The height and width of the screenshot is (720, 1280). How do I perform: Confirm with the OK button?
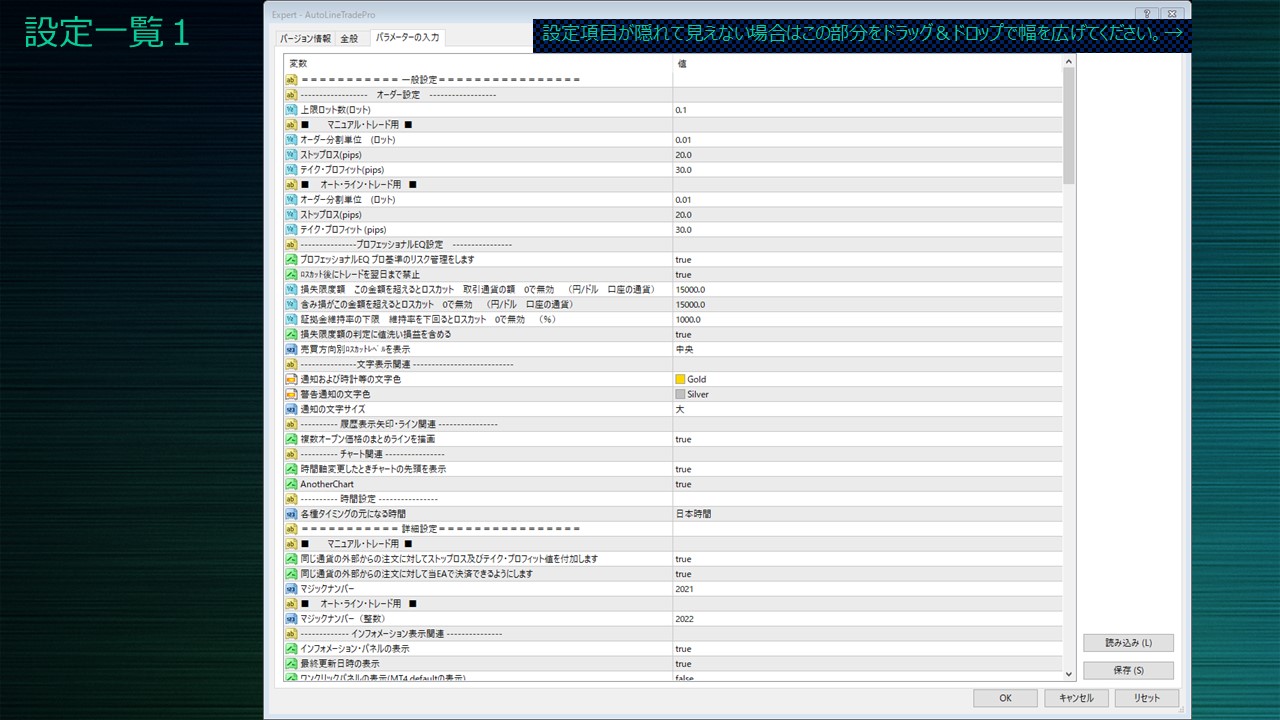1005,698
